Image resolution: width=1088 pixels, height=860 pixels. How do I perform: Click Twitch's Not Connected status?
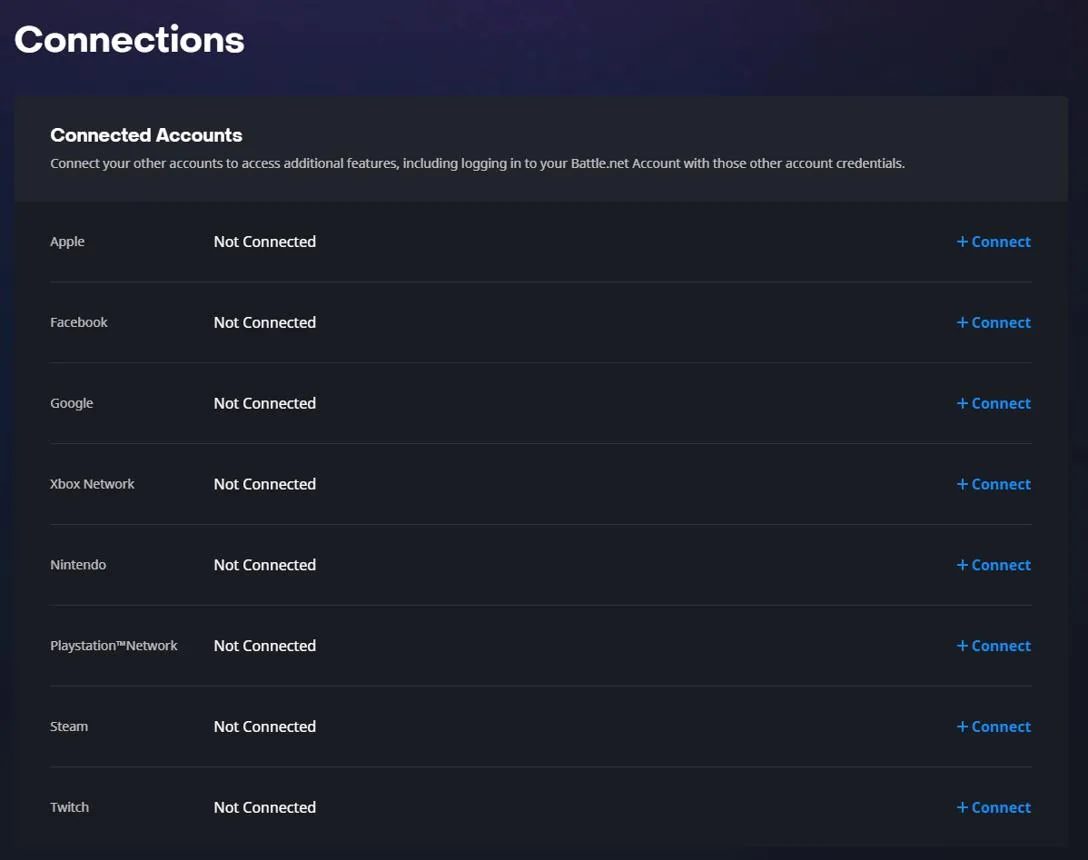click(x=265, y=808)
